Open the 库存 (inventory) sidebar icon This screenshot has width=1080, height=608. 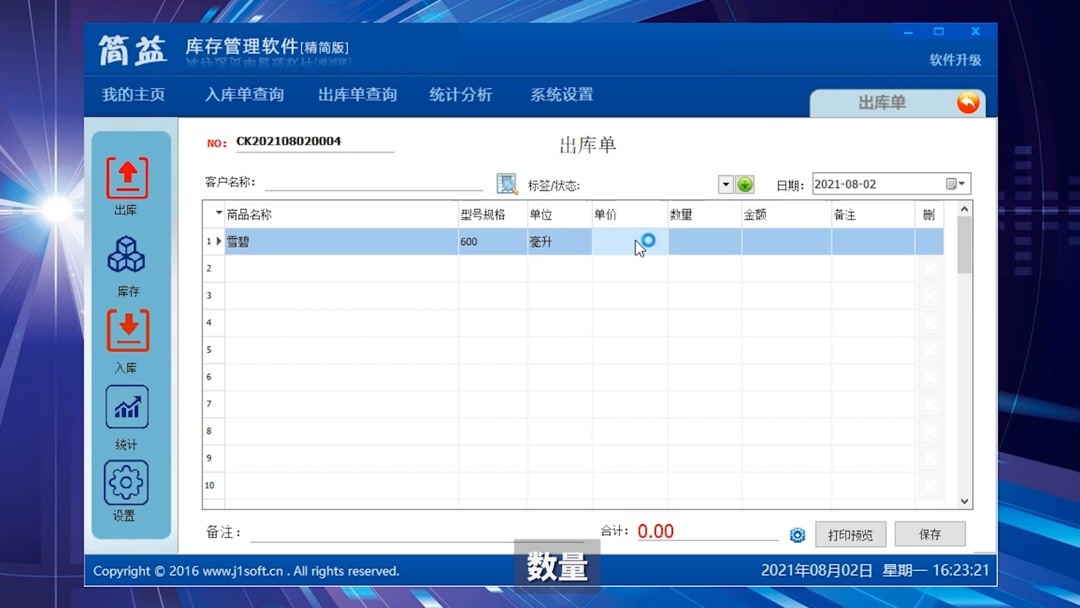(x=127, y=255)
